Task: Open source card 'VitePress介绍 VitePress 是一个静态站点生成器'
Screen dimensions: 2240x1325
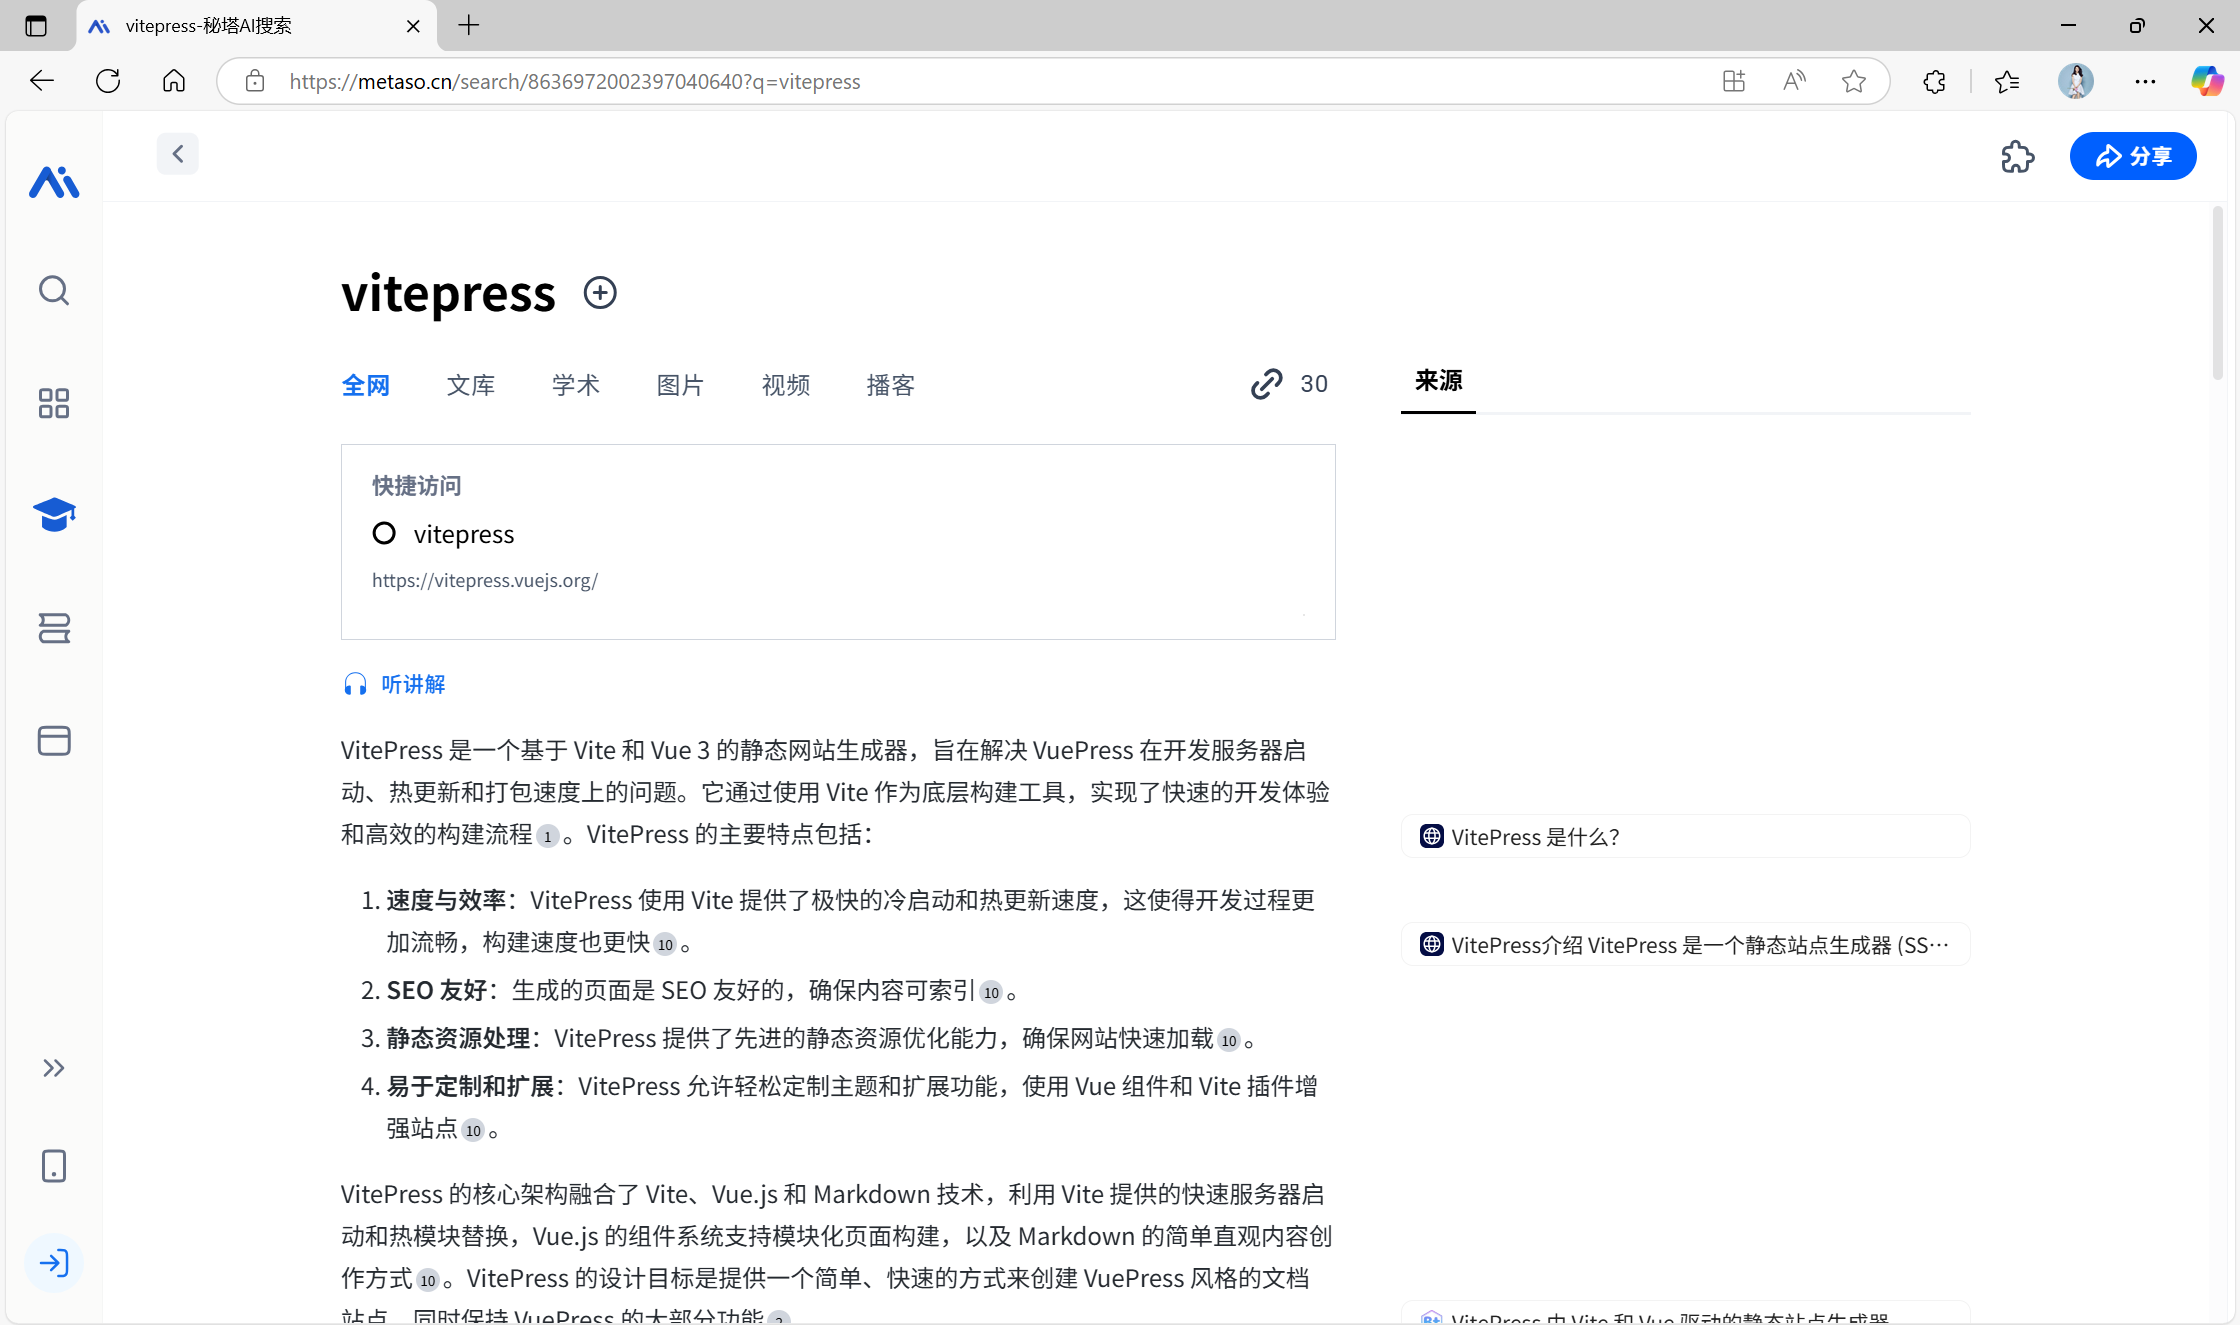Action: tap(1685, 945)
